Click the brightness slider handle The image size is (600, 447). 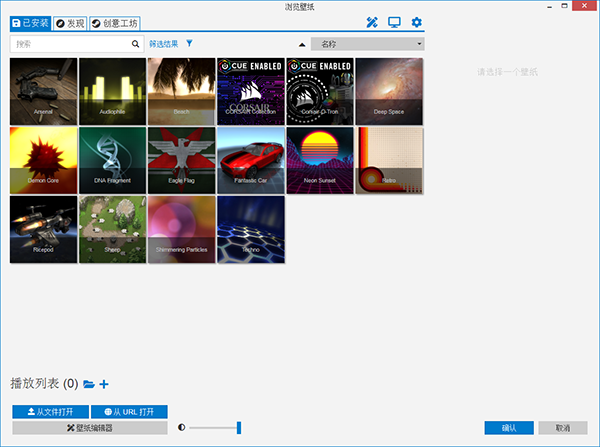coord(239,428)
